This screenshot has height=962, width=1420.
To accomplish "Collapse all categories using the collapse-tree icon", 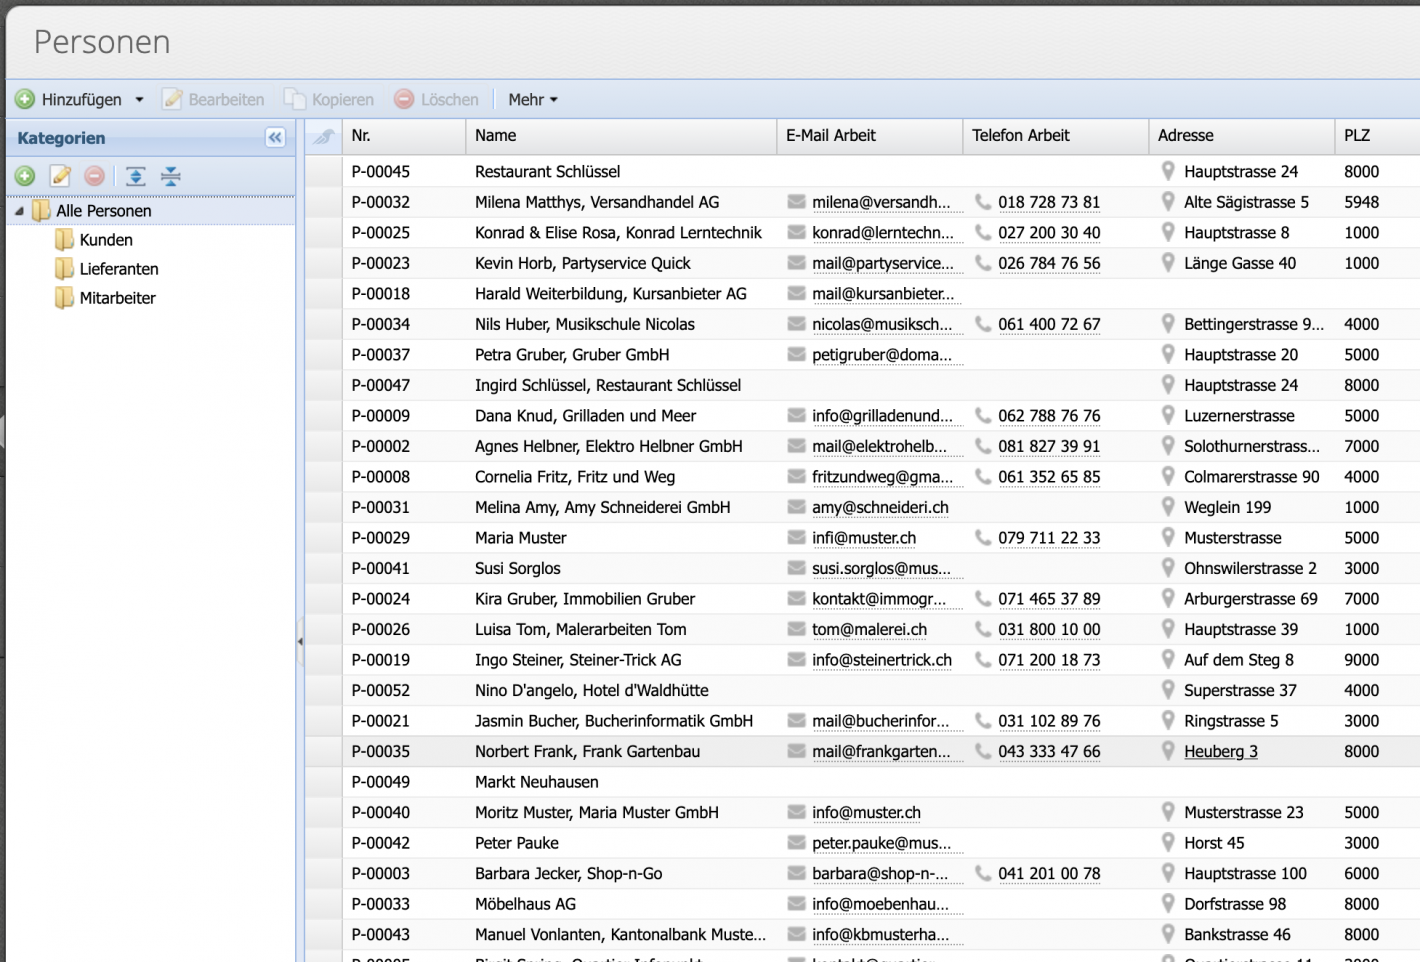I will [x=171, y=175].
